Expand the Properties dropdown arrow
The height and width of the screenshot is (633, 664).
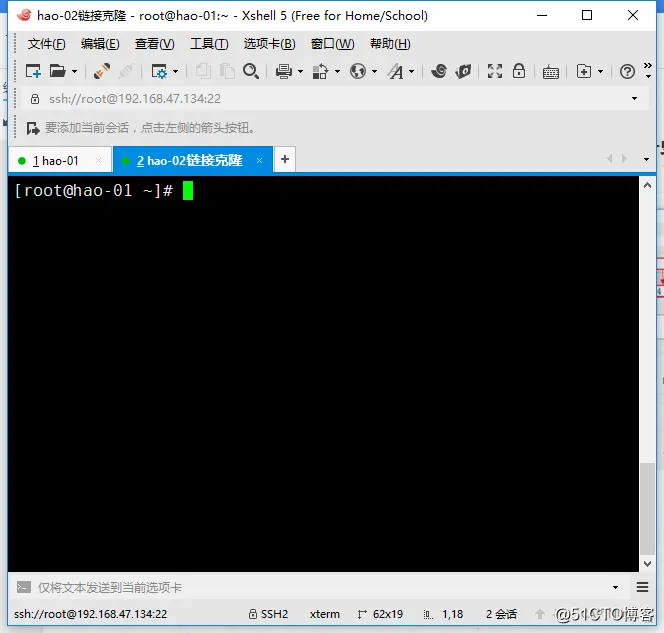(175, 72)
